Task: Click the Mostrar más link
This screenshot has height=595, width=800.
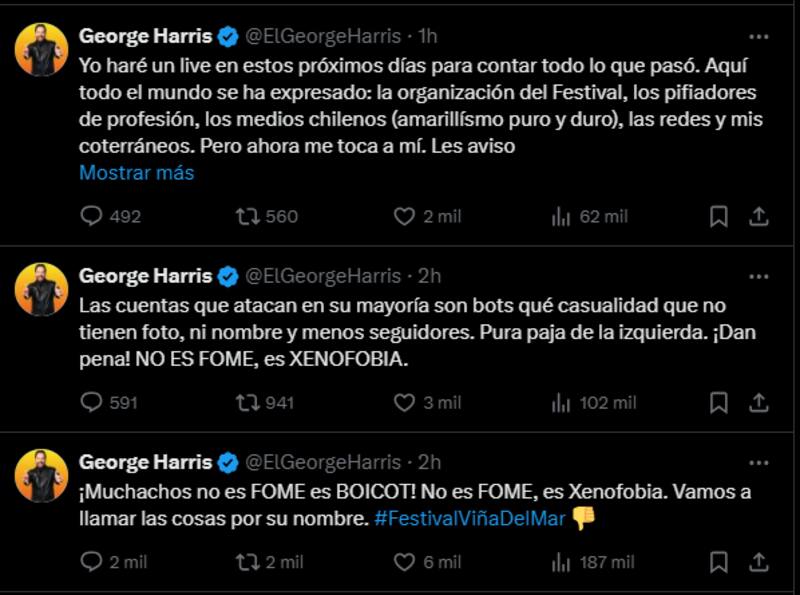Action: (137, 172)
